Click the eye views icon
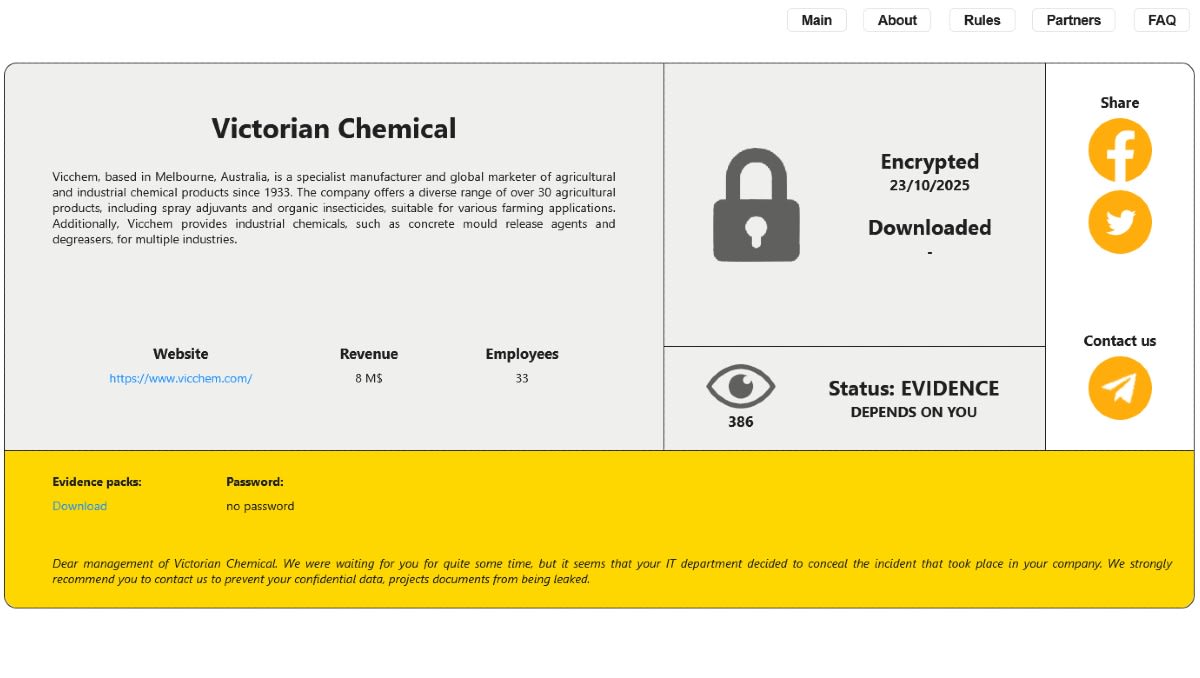The height and width of the screenshot is (678, 1200). tap(740, 386)
